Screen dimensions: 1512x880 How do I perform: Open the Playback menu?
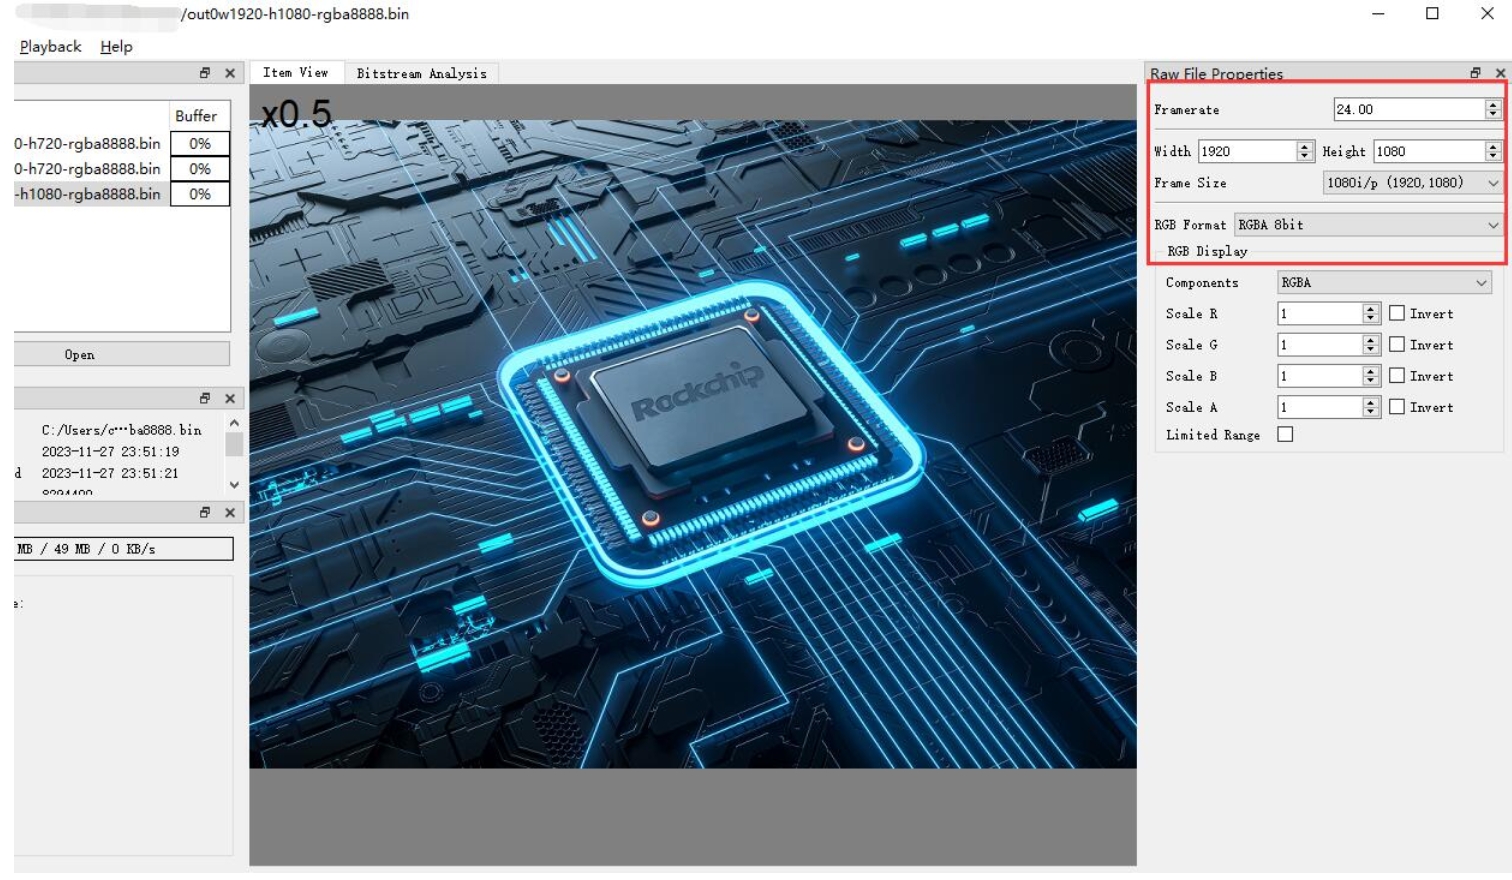pos(51,46)
